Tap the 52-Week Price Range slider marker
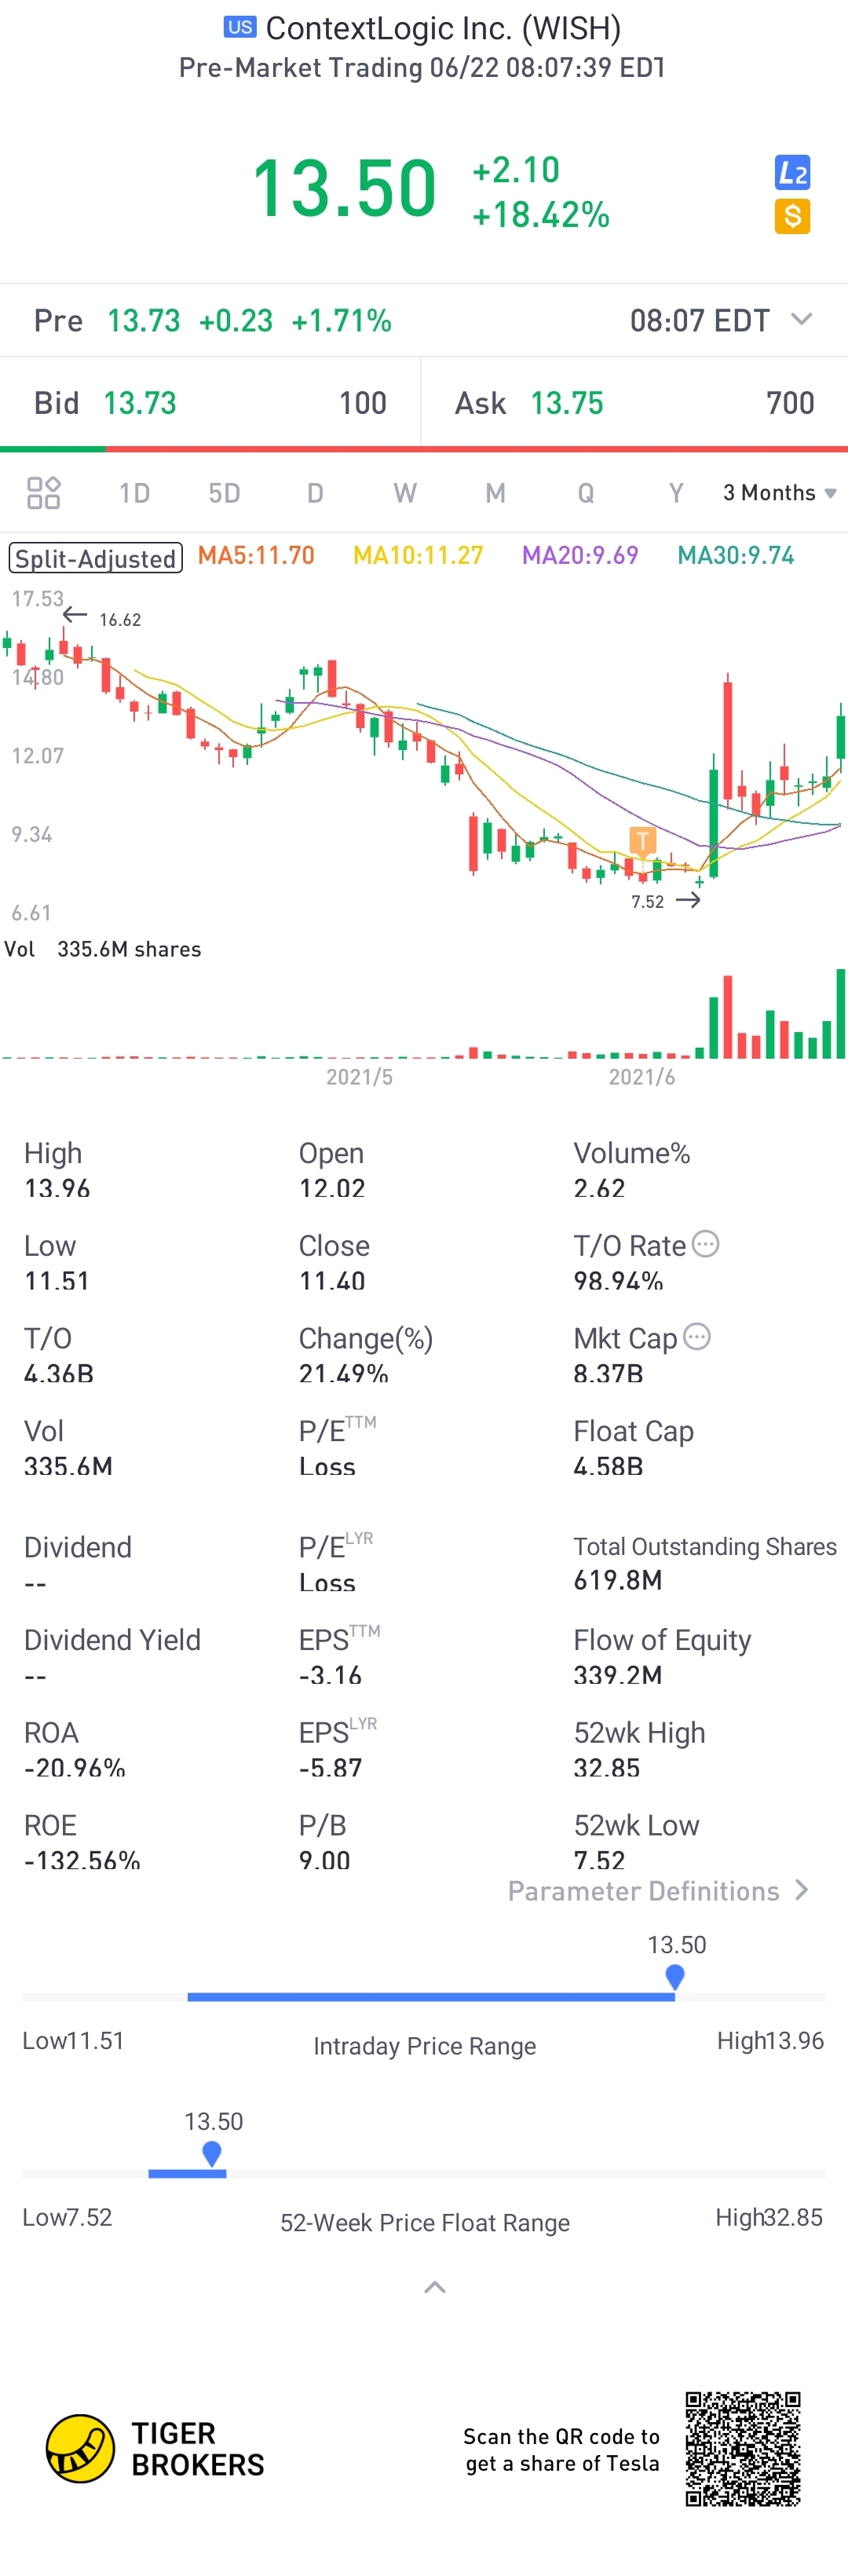The width and height of the screenshot is (848, 2576). point(212,2153)
